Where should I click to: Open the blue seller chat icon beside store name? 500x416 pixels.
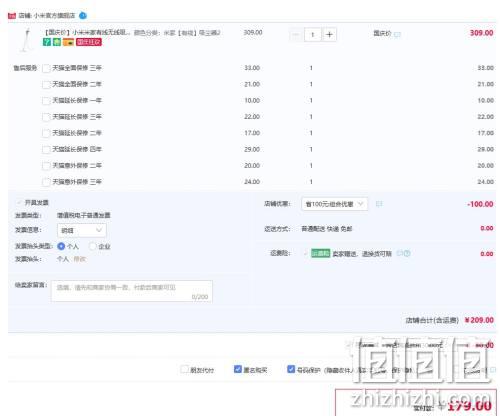pyautogui.click(x=83, y=16)
